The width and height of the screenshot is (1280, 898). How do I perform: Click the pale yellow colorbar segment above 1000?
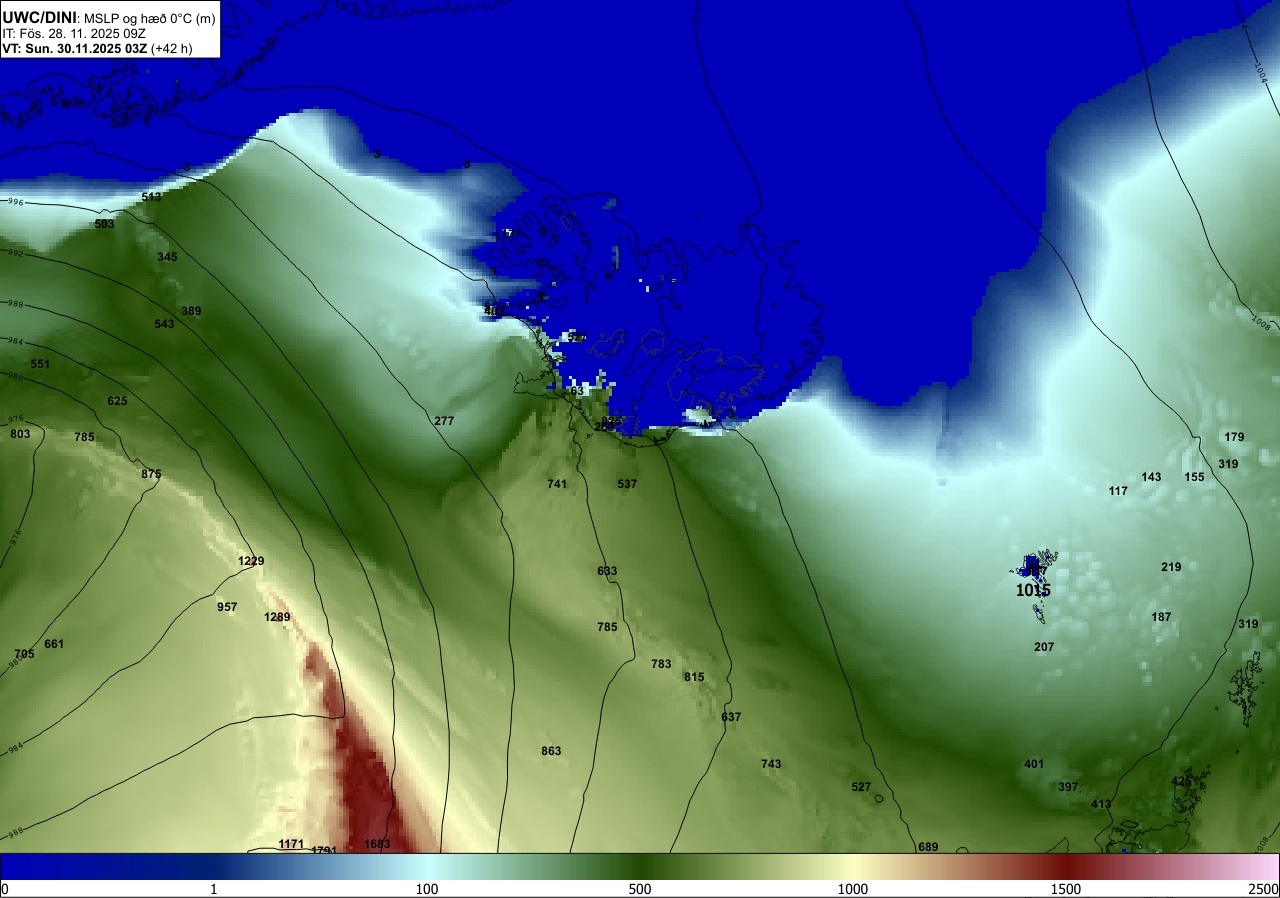(853, 866)
